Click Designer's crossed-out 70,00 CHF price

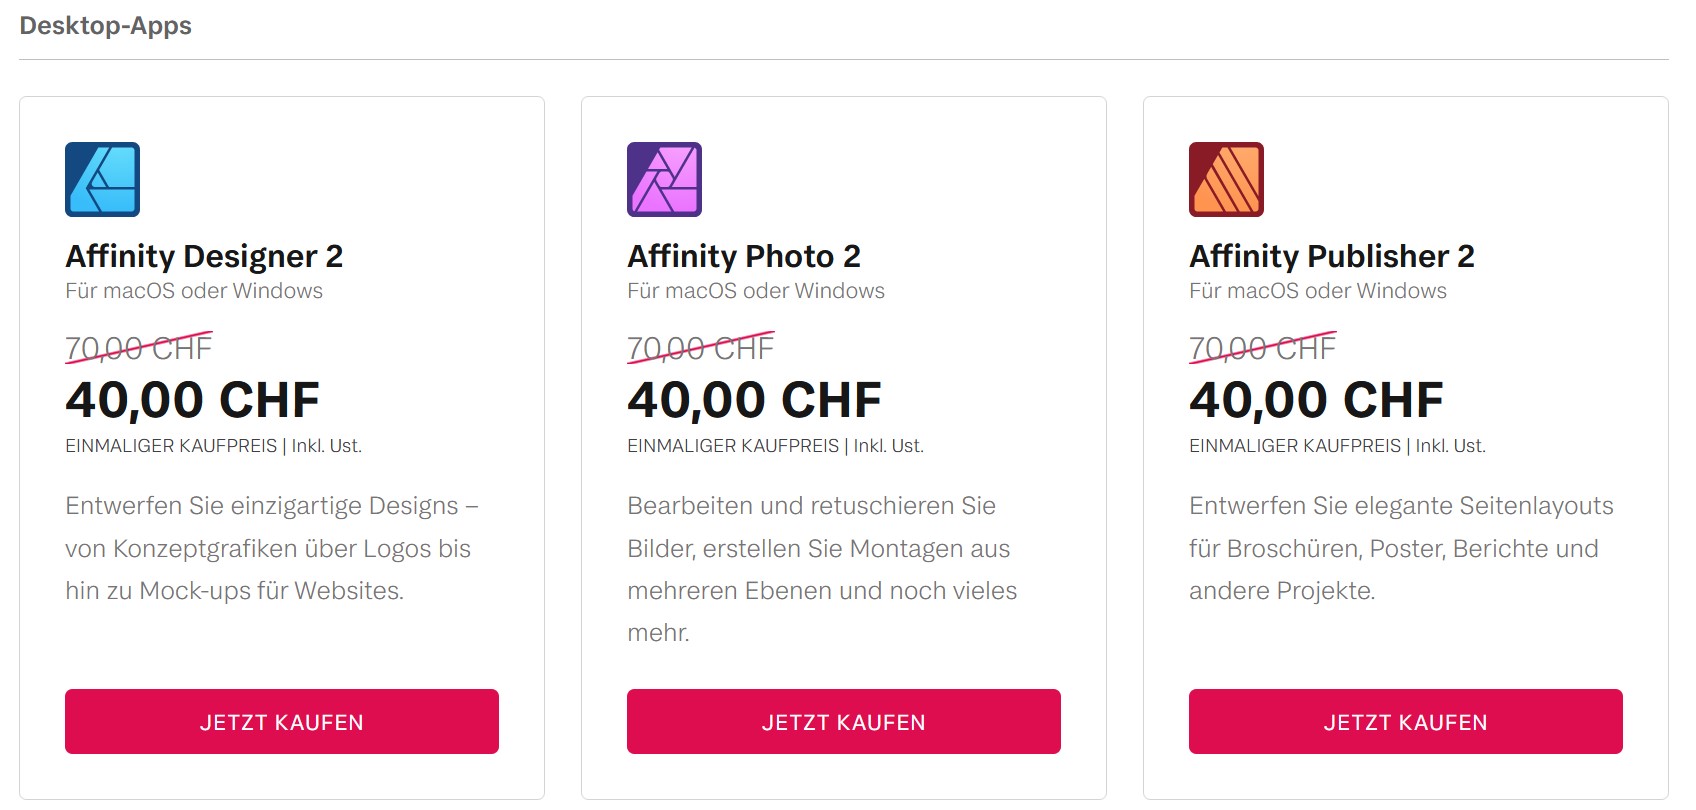pos(138,348)
